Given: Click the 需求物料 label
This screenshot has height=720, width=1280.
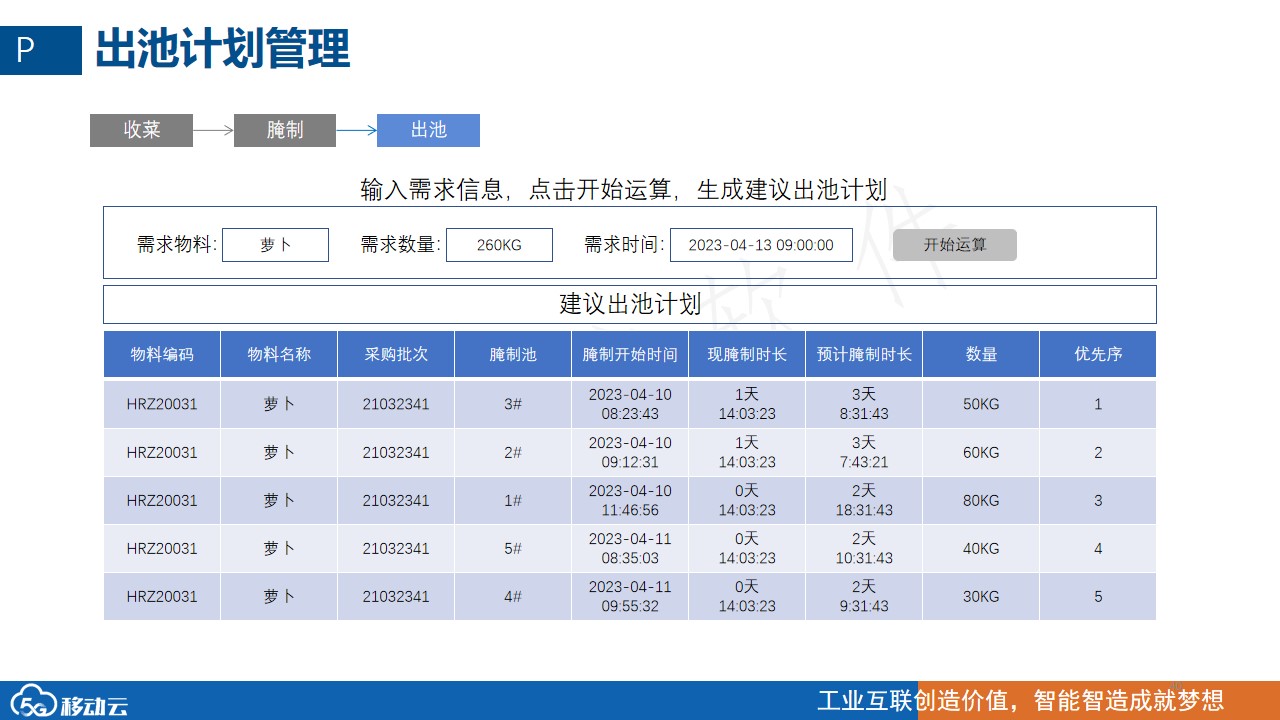Looking at the screenshot, I should [177, 245].
